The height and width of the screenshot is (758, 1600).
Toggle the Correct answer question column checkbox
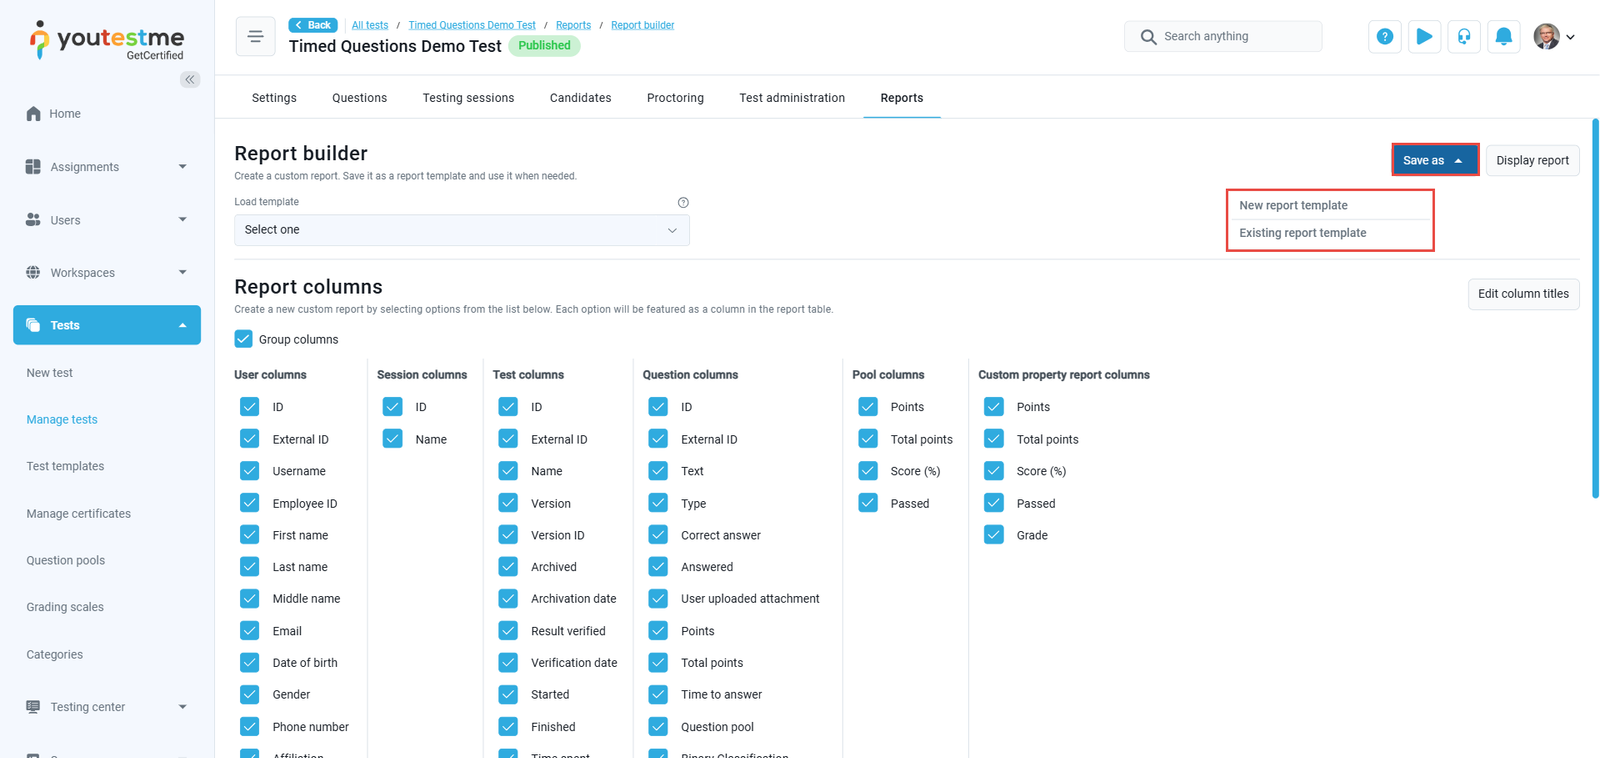click(x=658, y=535)
